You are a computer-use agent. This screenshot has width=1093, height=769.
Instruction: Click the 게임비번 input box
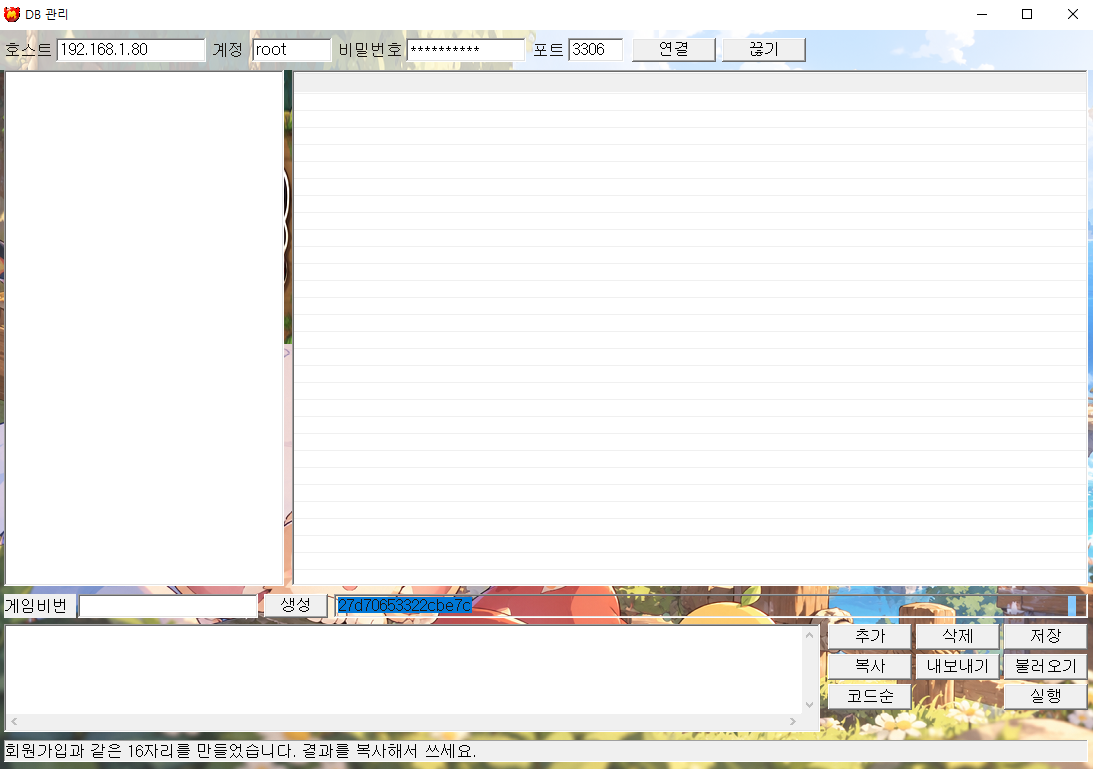168,606
